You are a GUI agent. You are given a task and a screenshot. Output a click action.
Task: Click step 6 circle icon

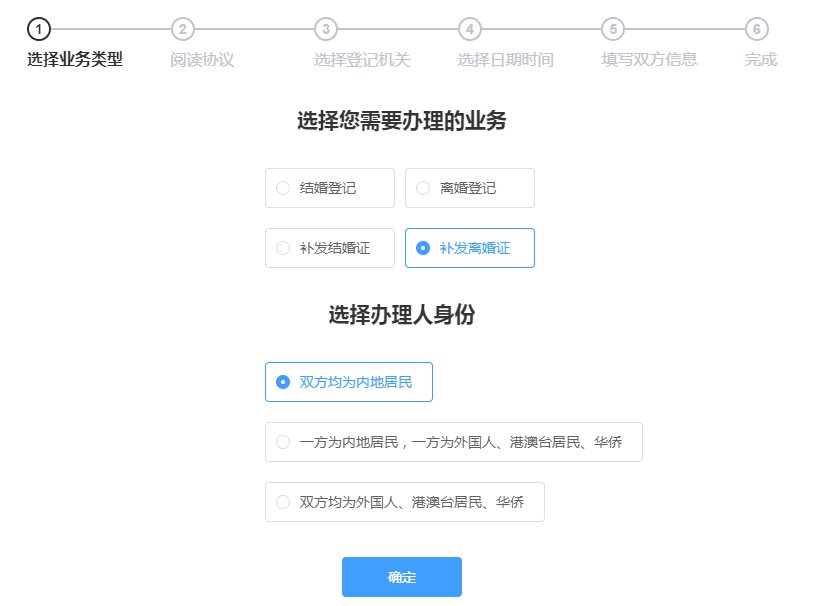756,29
